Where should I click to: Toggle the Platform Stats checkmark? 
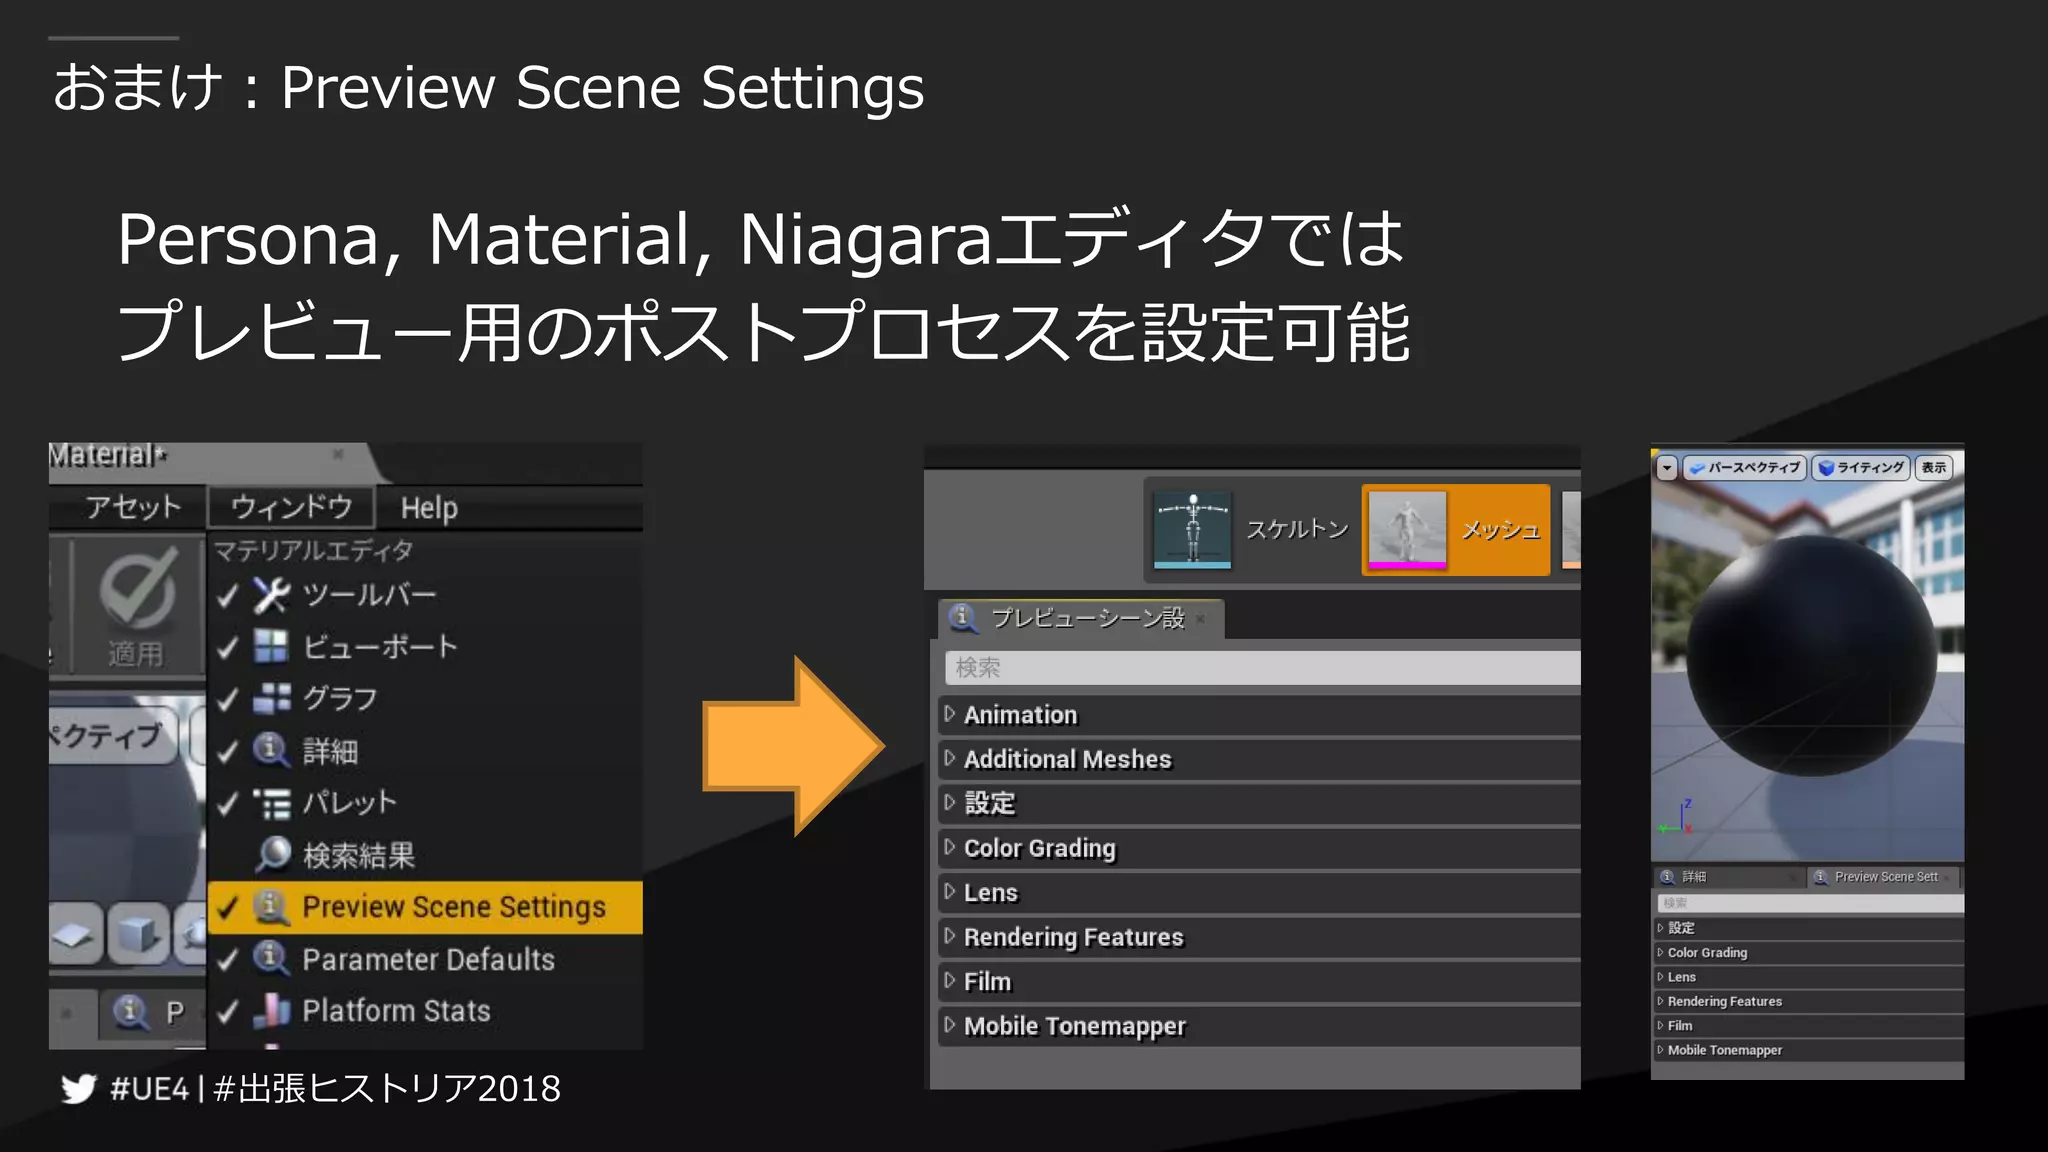pos(228,1012)
